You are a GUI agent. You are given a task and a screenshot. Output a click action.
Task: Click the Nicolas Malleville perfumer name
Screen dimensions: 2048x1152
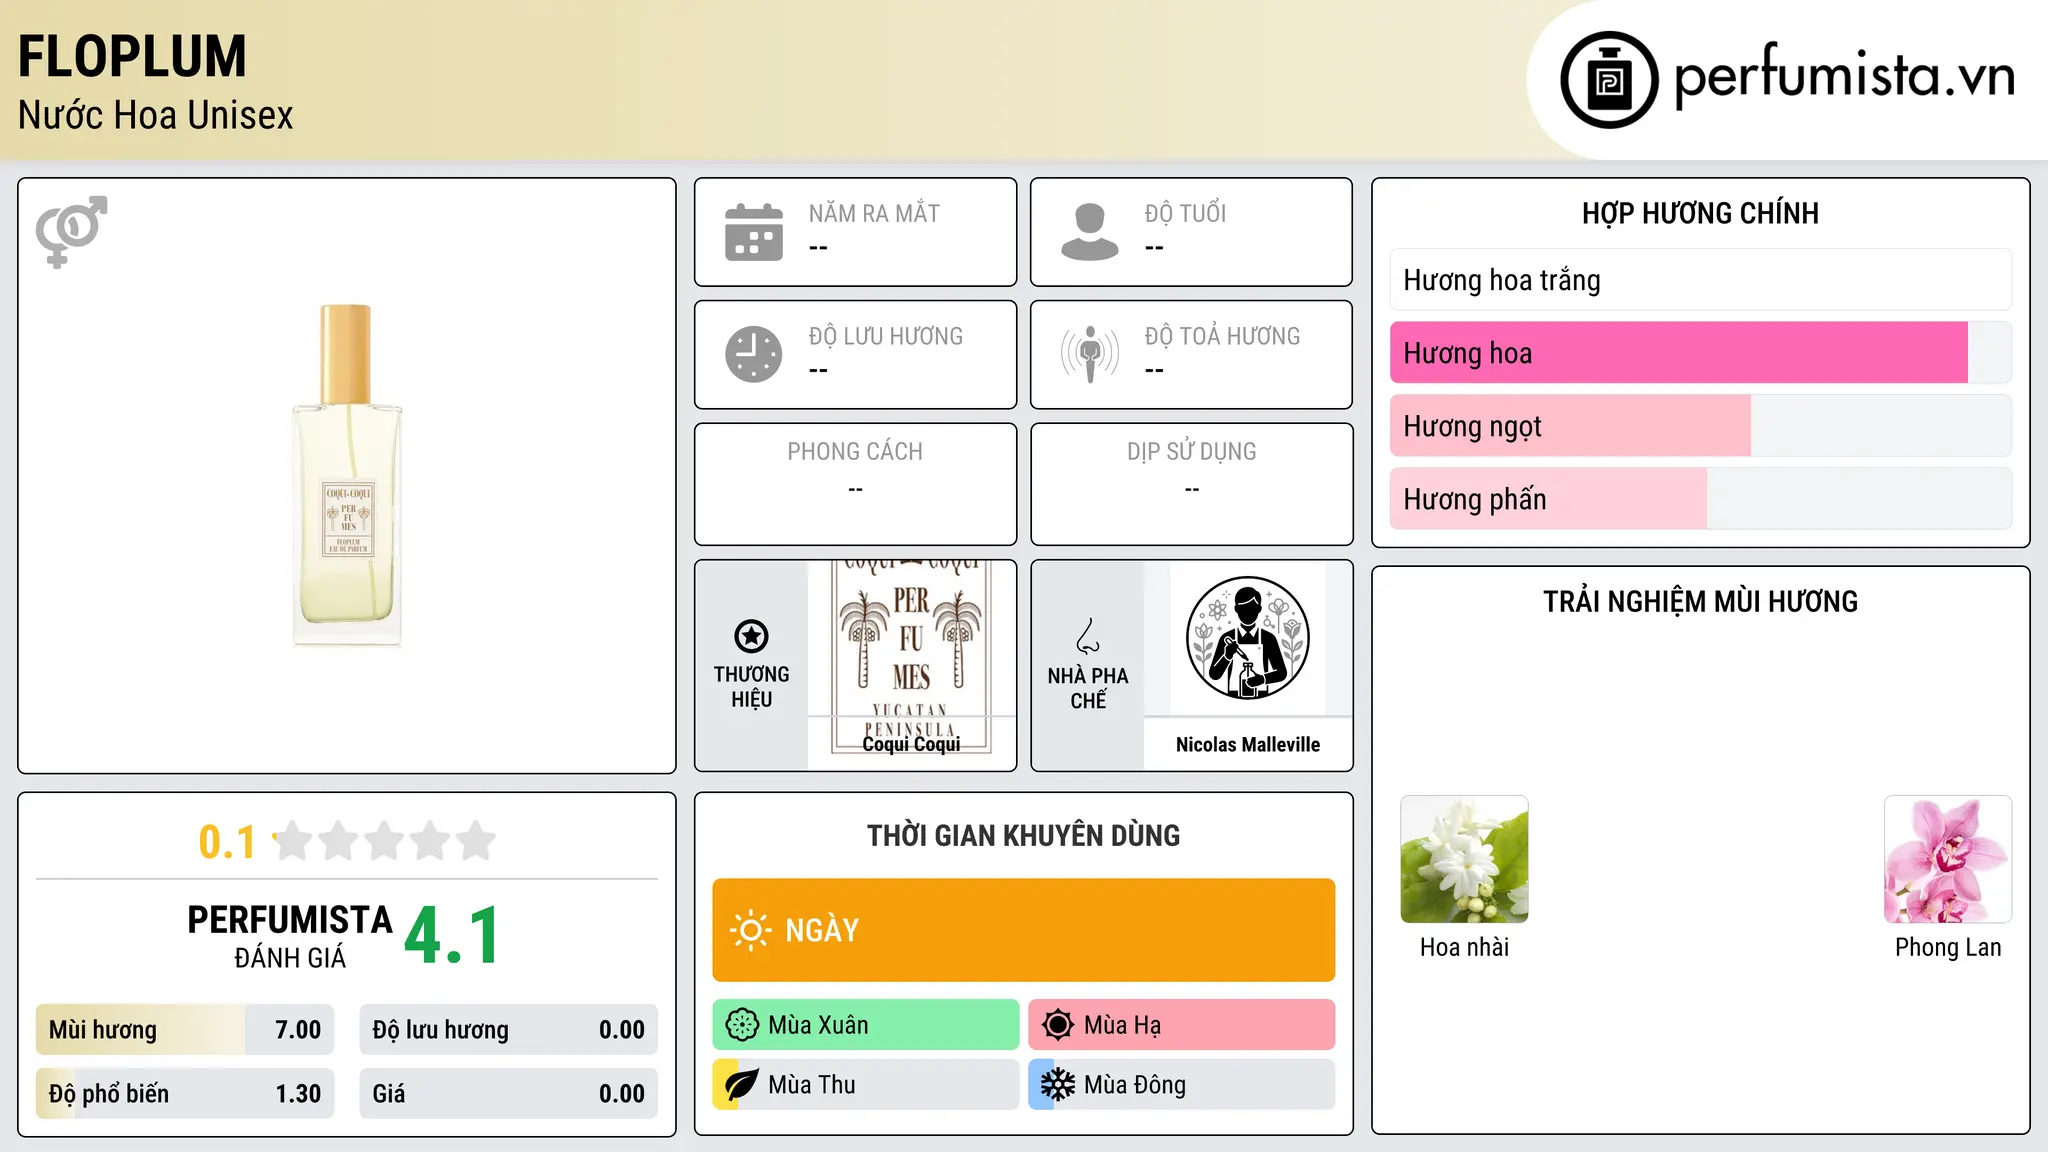point(1248,744)
